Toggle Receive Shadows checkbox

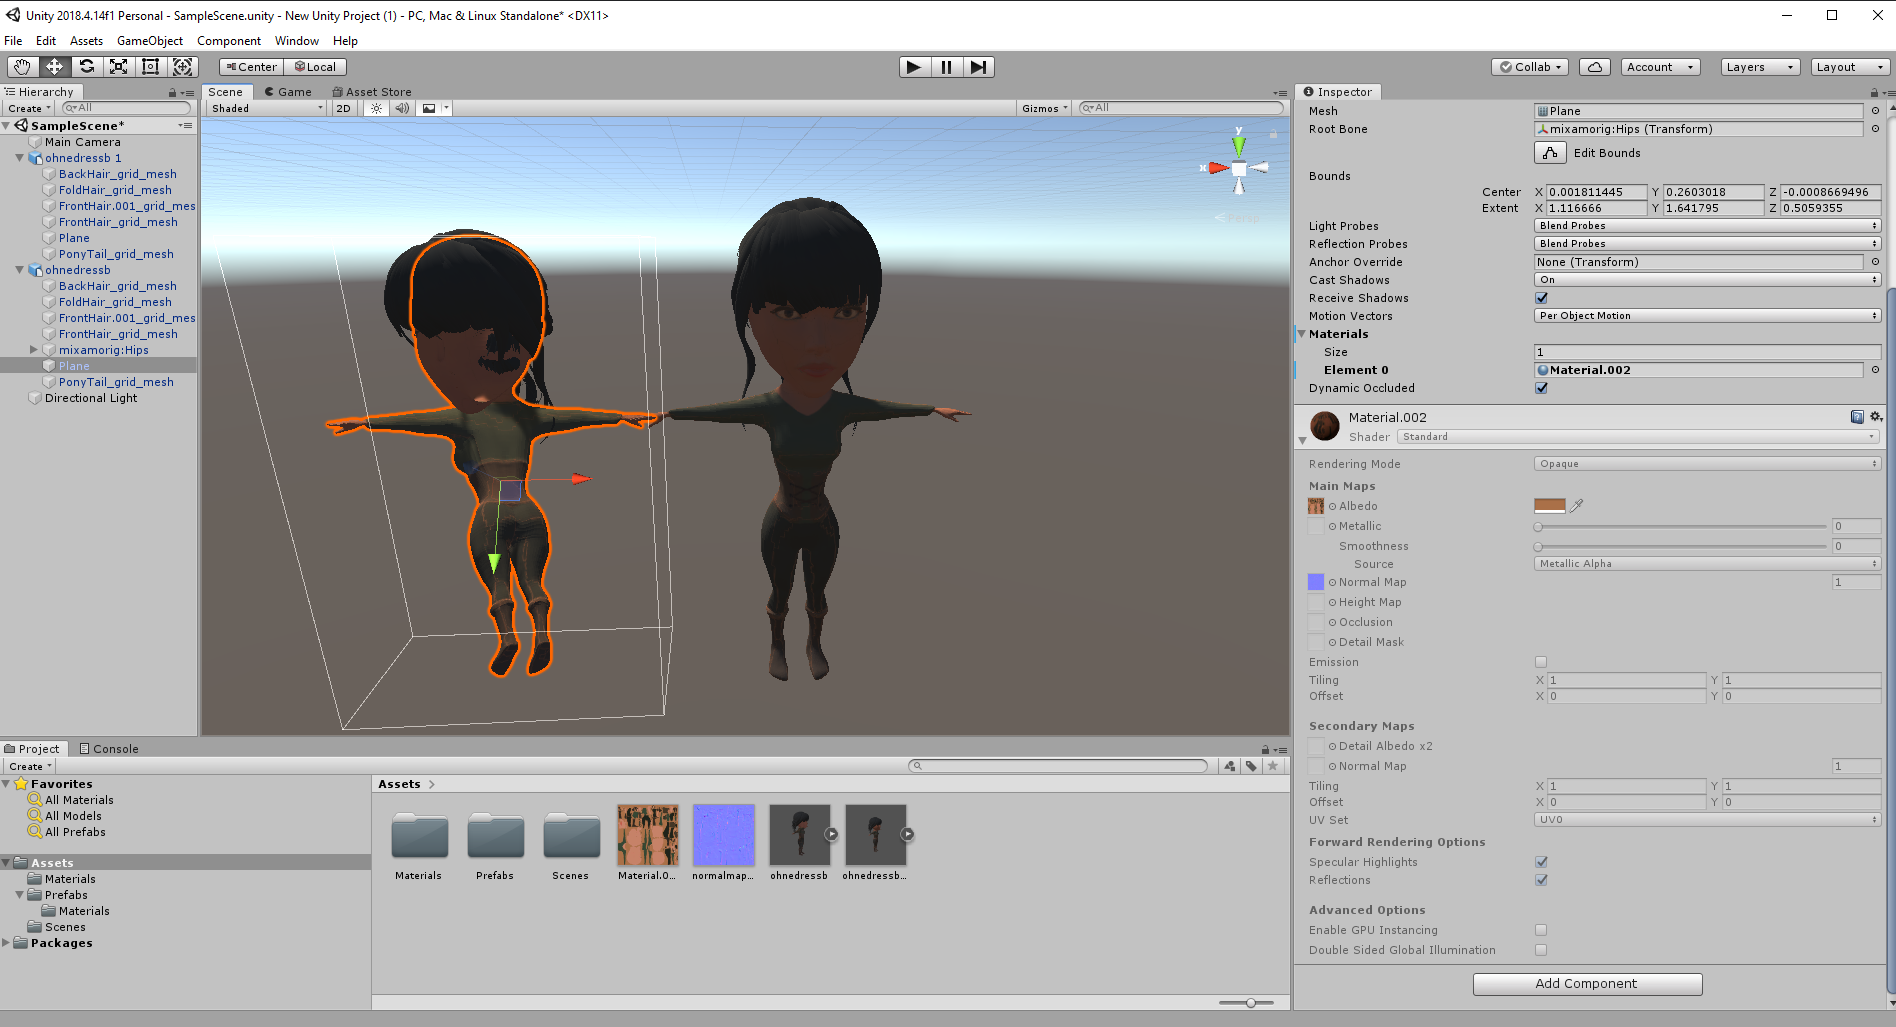pos(1541,298)
